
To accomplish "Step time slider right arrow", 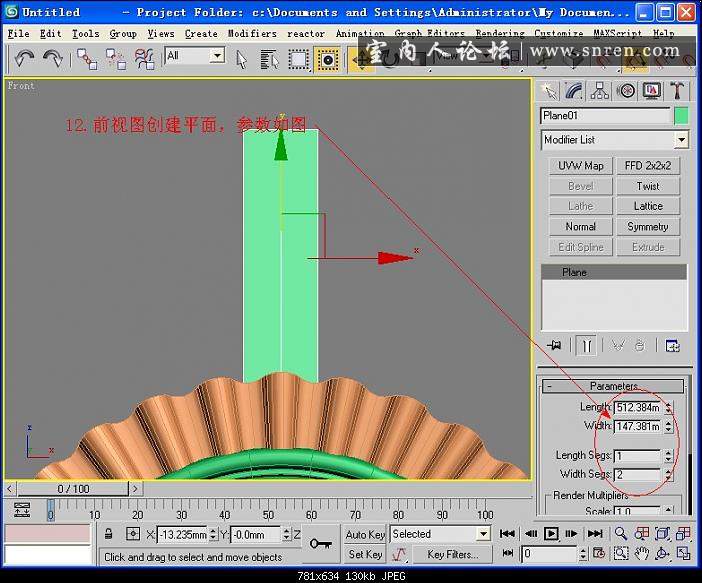I will [x=135, y=489].
